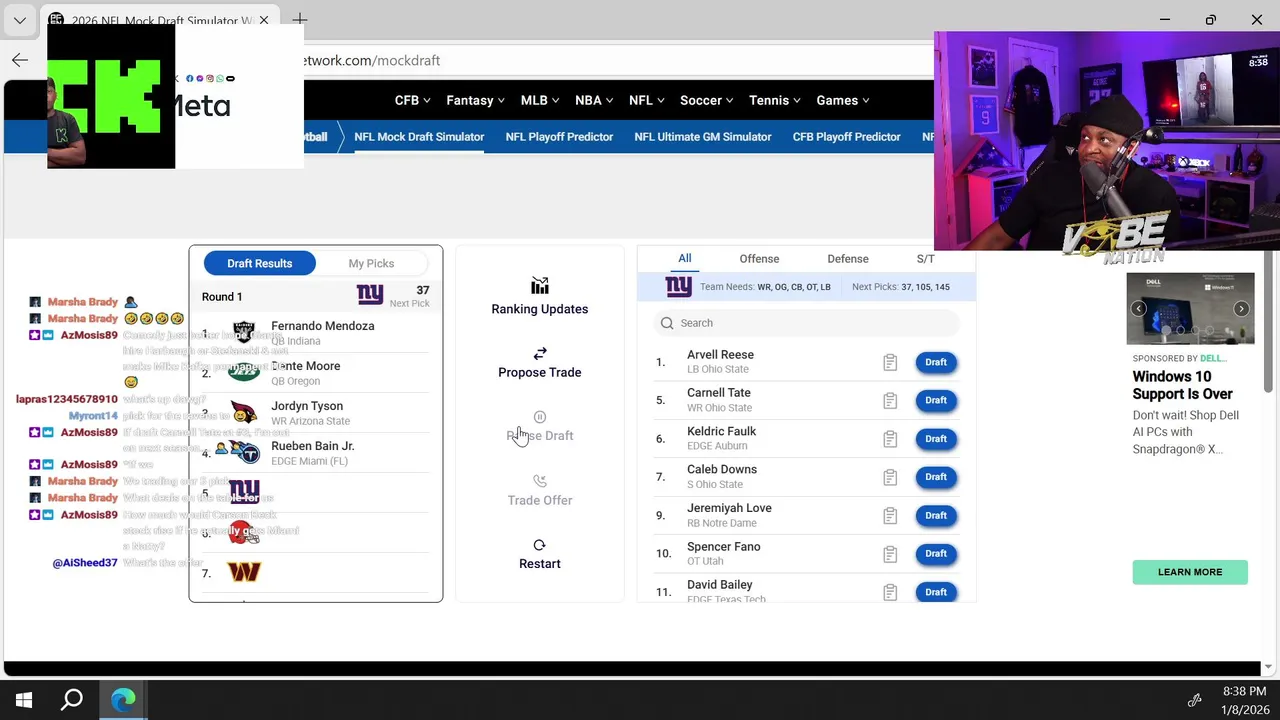Draft Jeremiyah Love
The image size is (1280, 720).
(936, 516)
